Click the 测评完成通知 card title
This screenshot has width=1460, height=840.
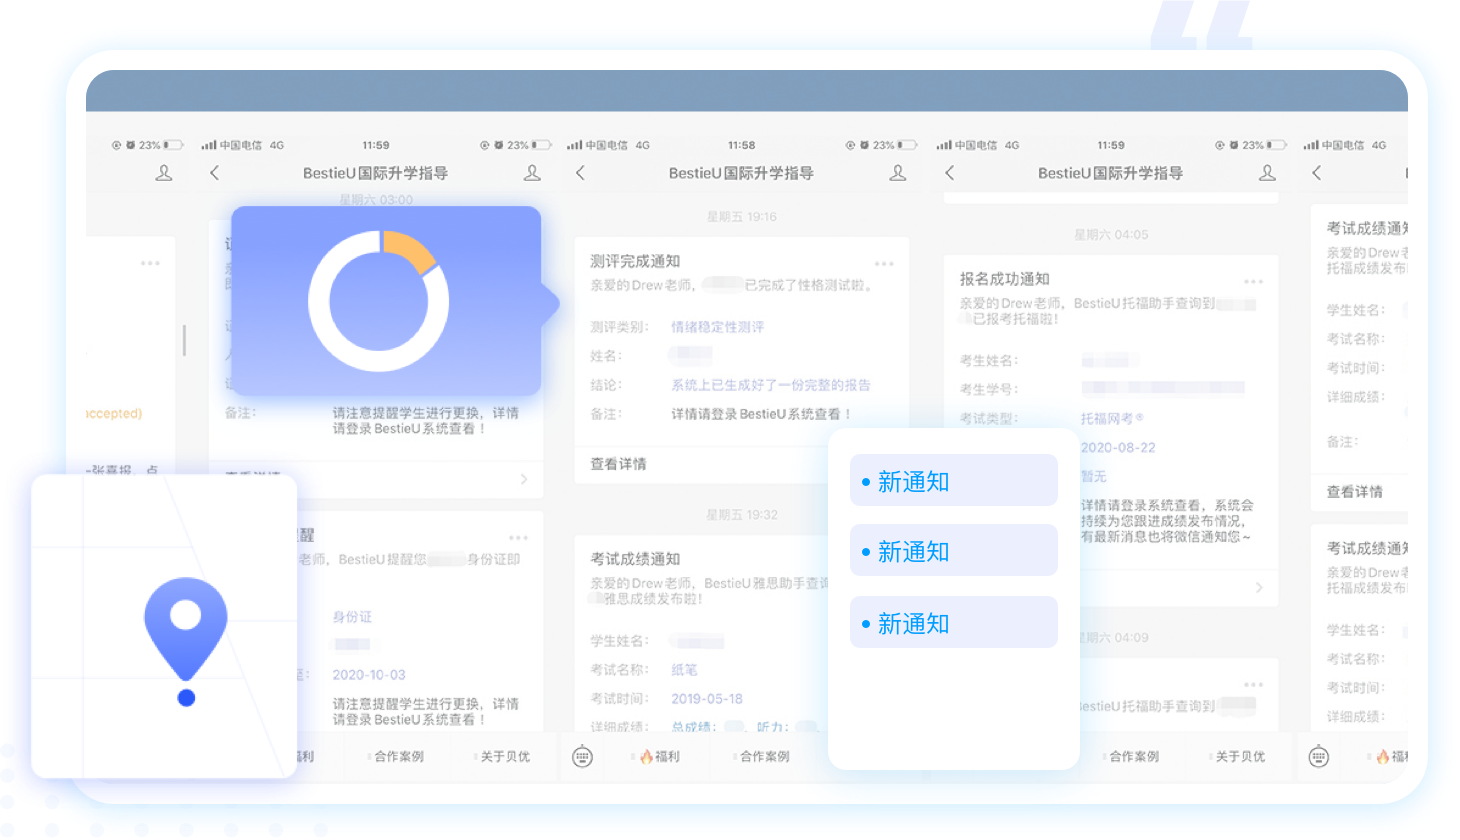635,261
